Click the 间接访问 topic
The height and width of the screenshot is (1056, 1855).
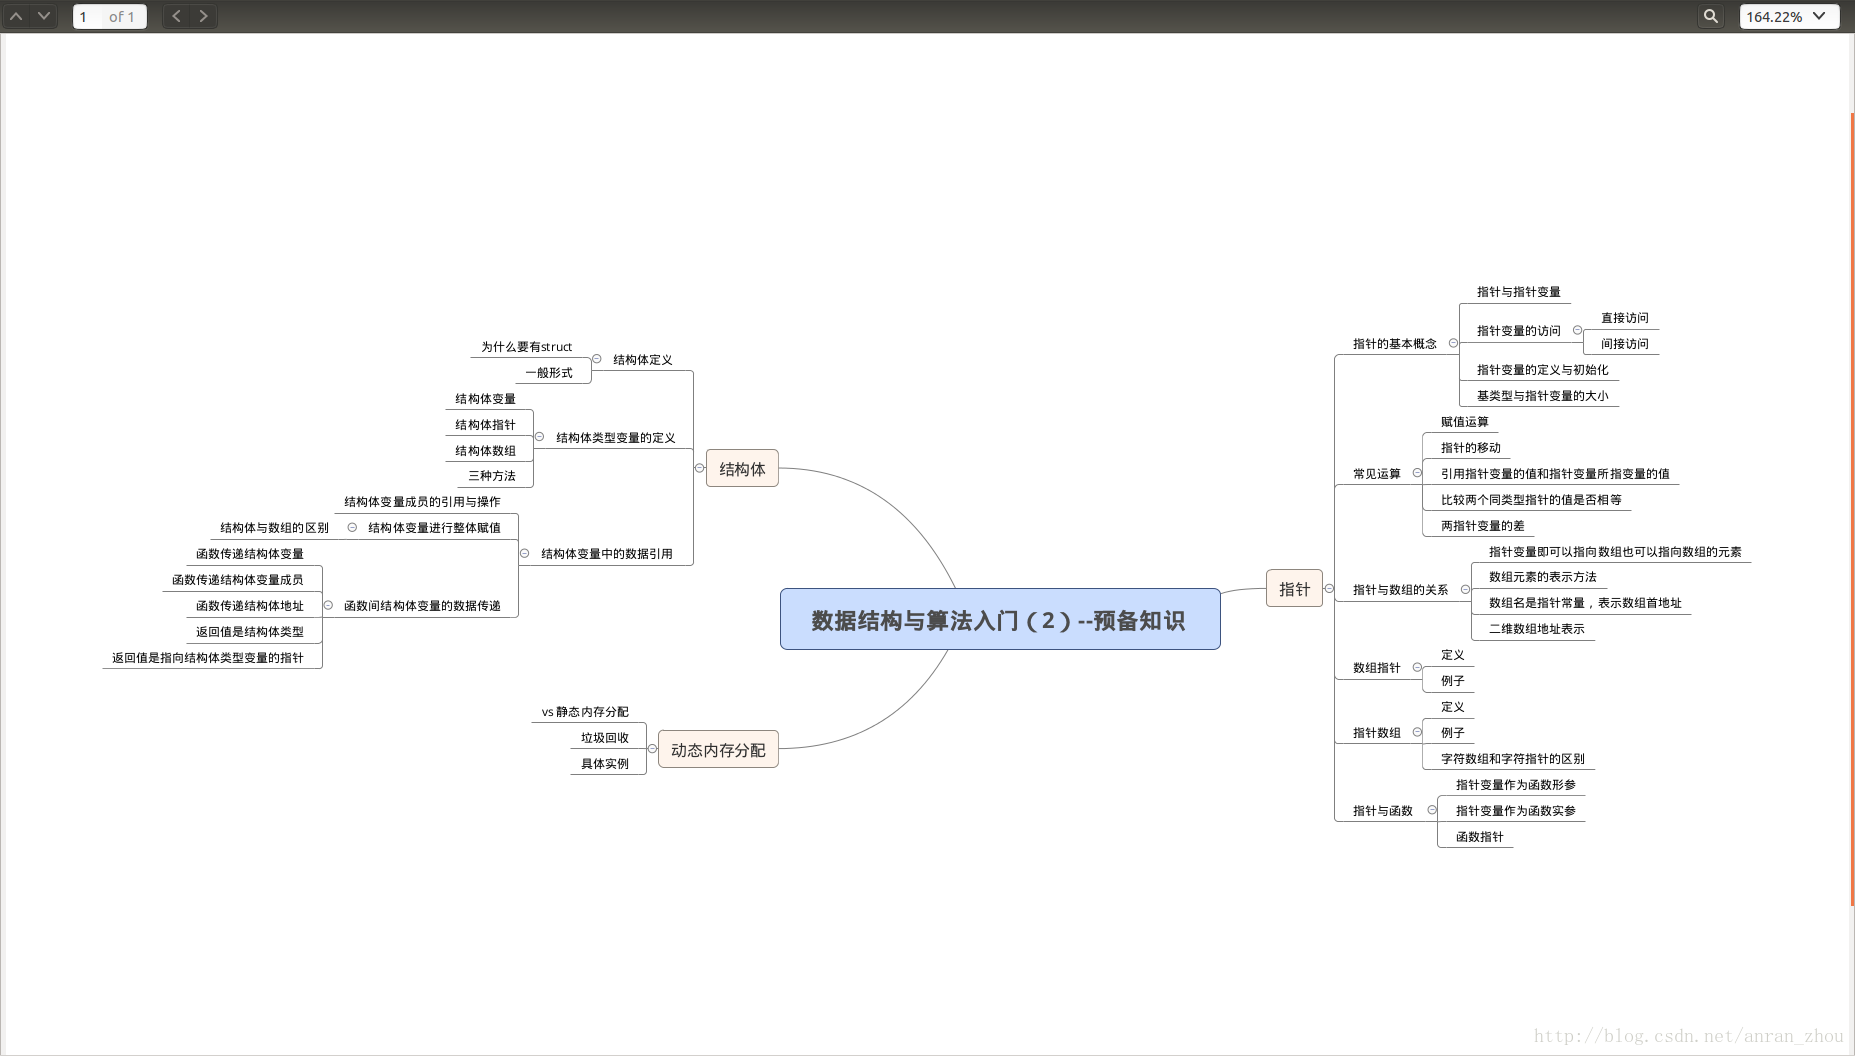(x=1625, y=344)
